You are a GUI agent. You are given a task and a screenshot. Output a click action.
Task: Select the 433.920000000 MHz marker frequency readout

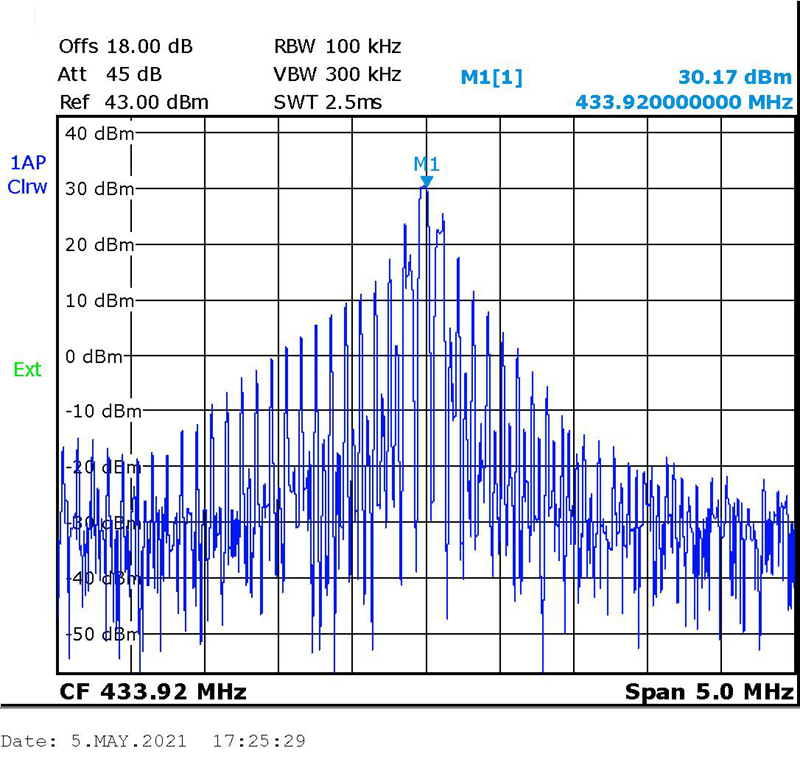(684, 102)
